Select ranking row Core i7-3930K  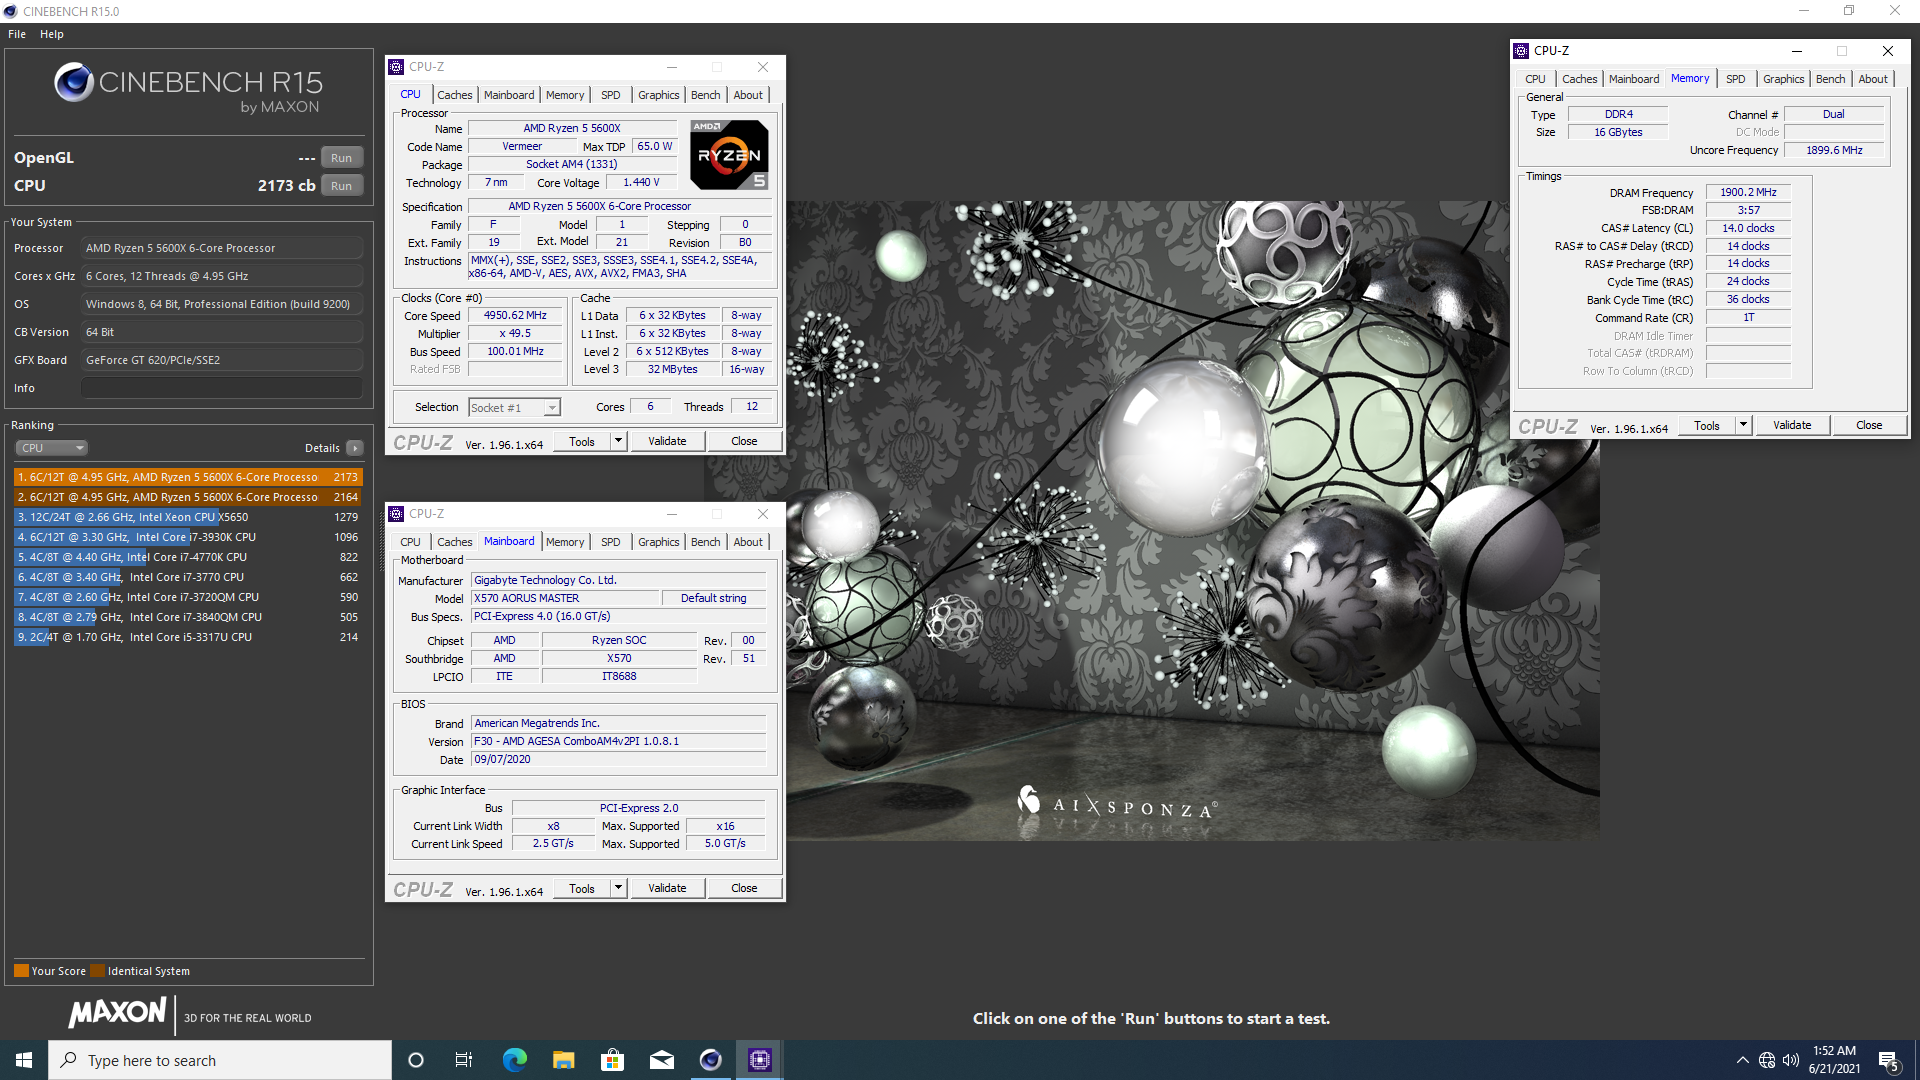pyautogui.click(x=188, y=537)
